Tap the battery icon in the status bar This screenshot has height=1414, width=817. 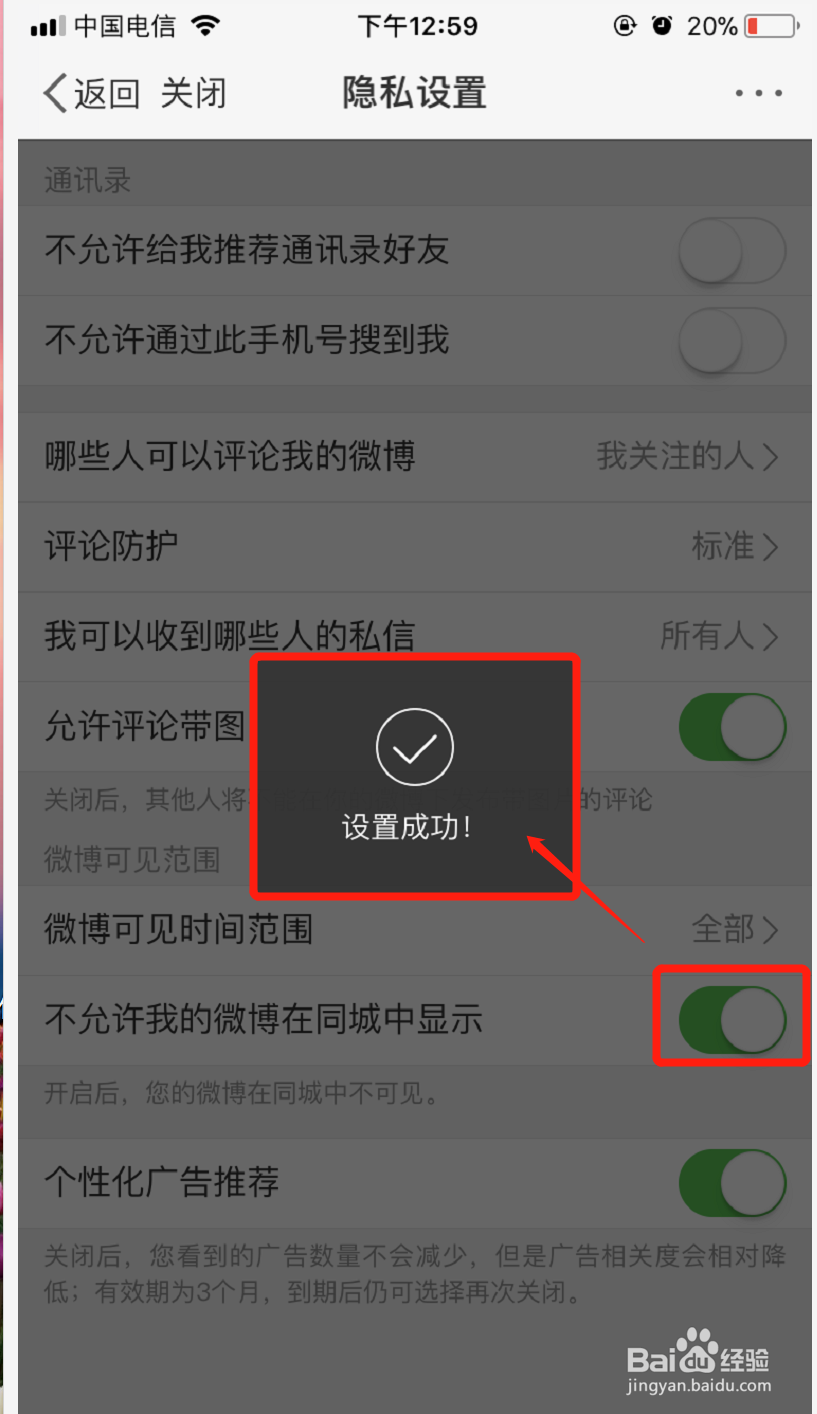[x=772, y=26]
